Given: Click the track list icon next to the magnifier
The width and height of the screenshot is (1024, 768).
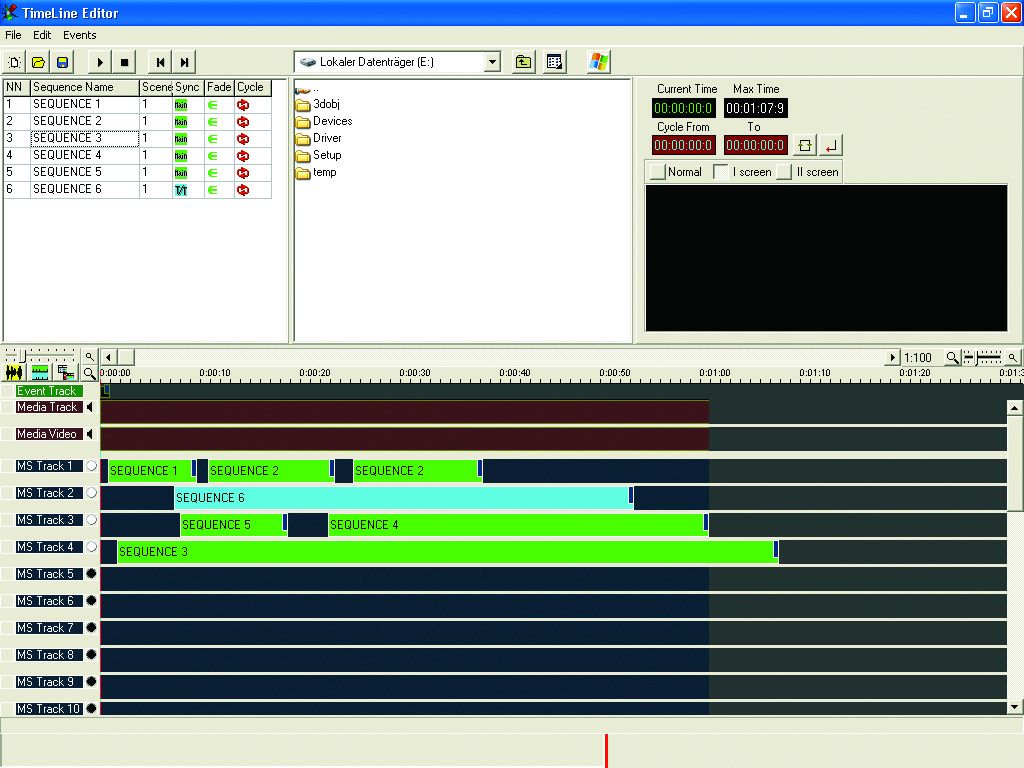Looking at the screenshot, I should pyautogui.click(x=66, y=373).
